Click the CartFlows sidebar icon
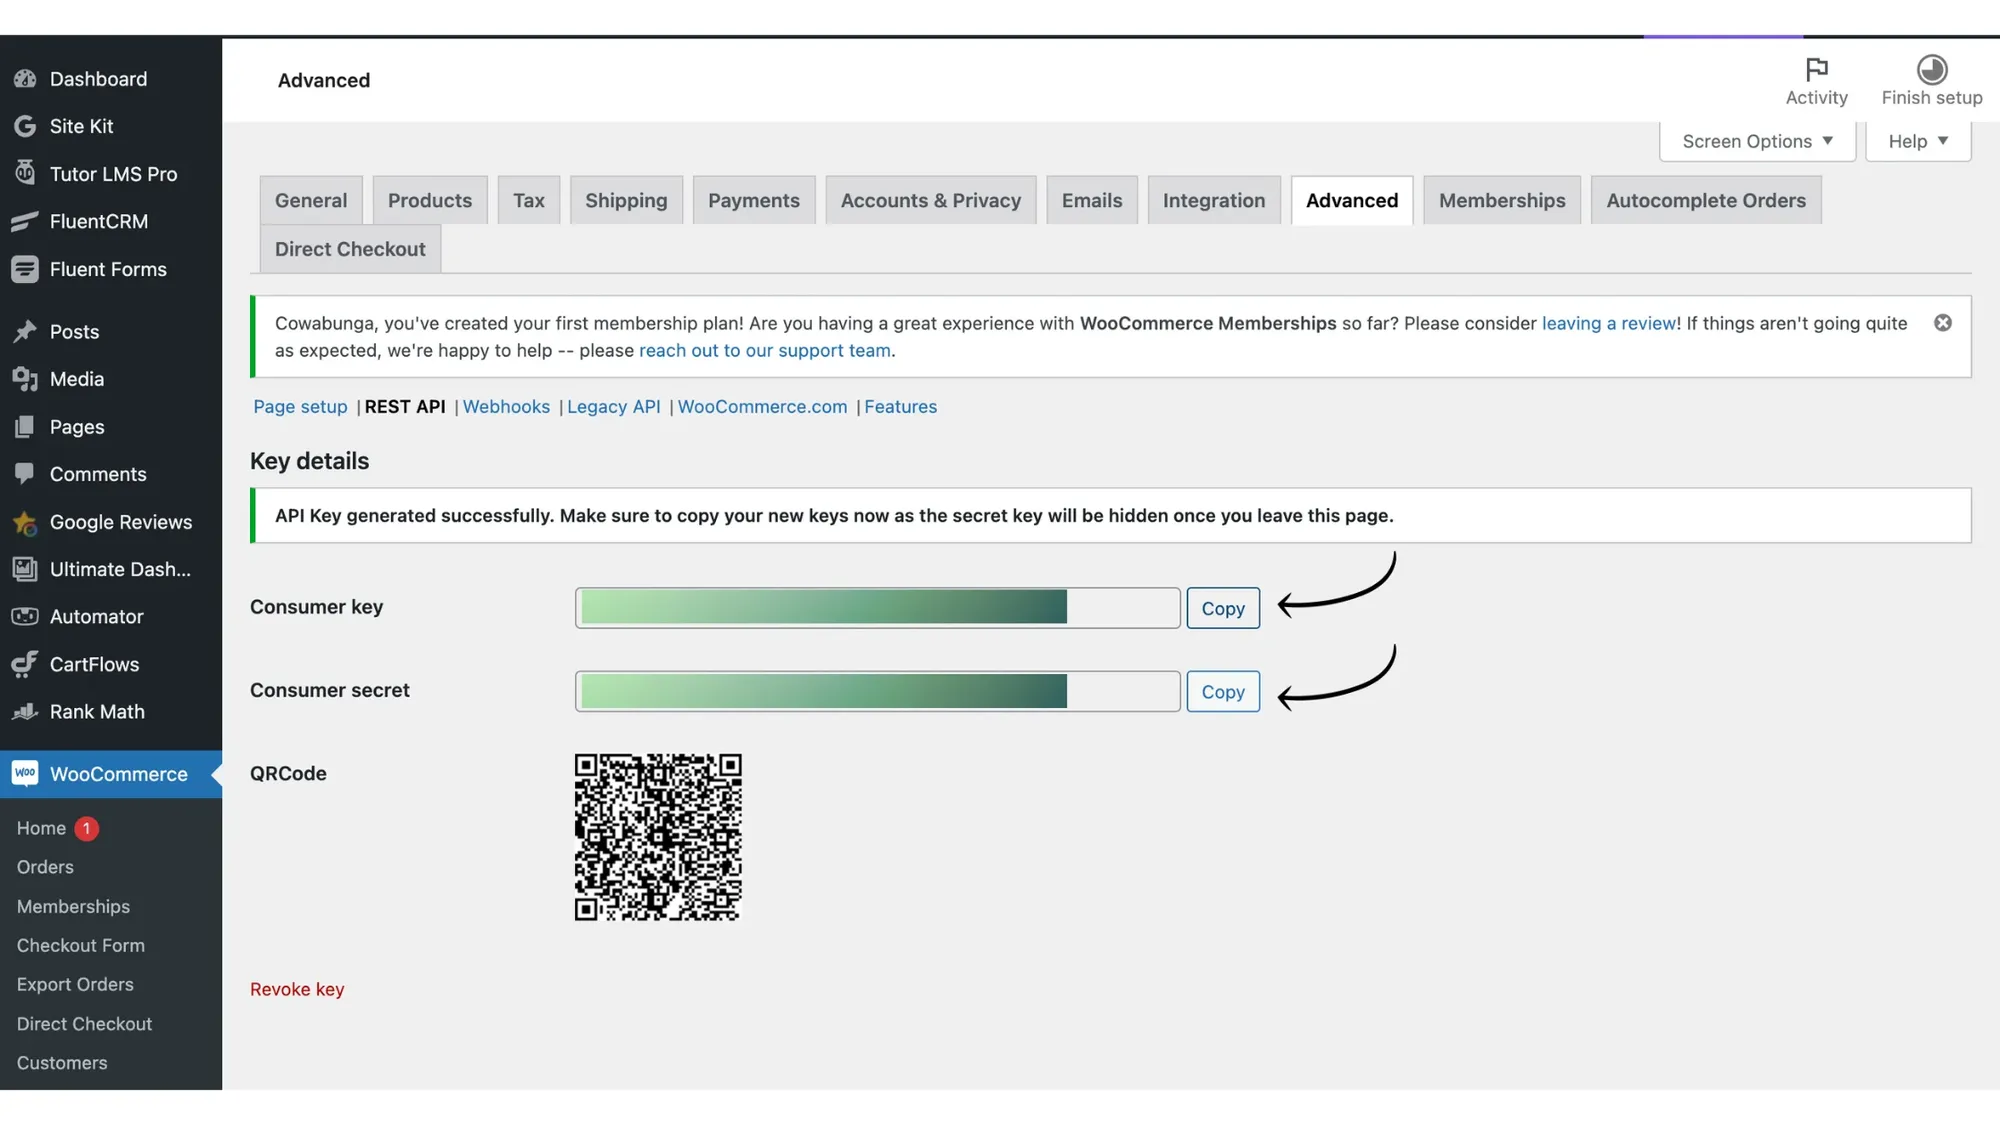 [x=25, y=664]
